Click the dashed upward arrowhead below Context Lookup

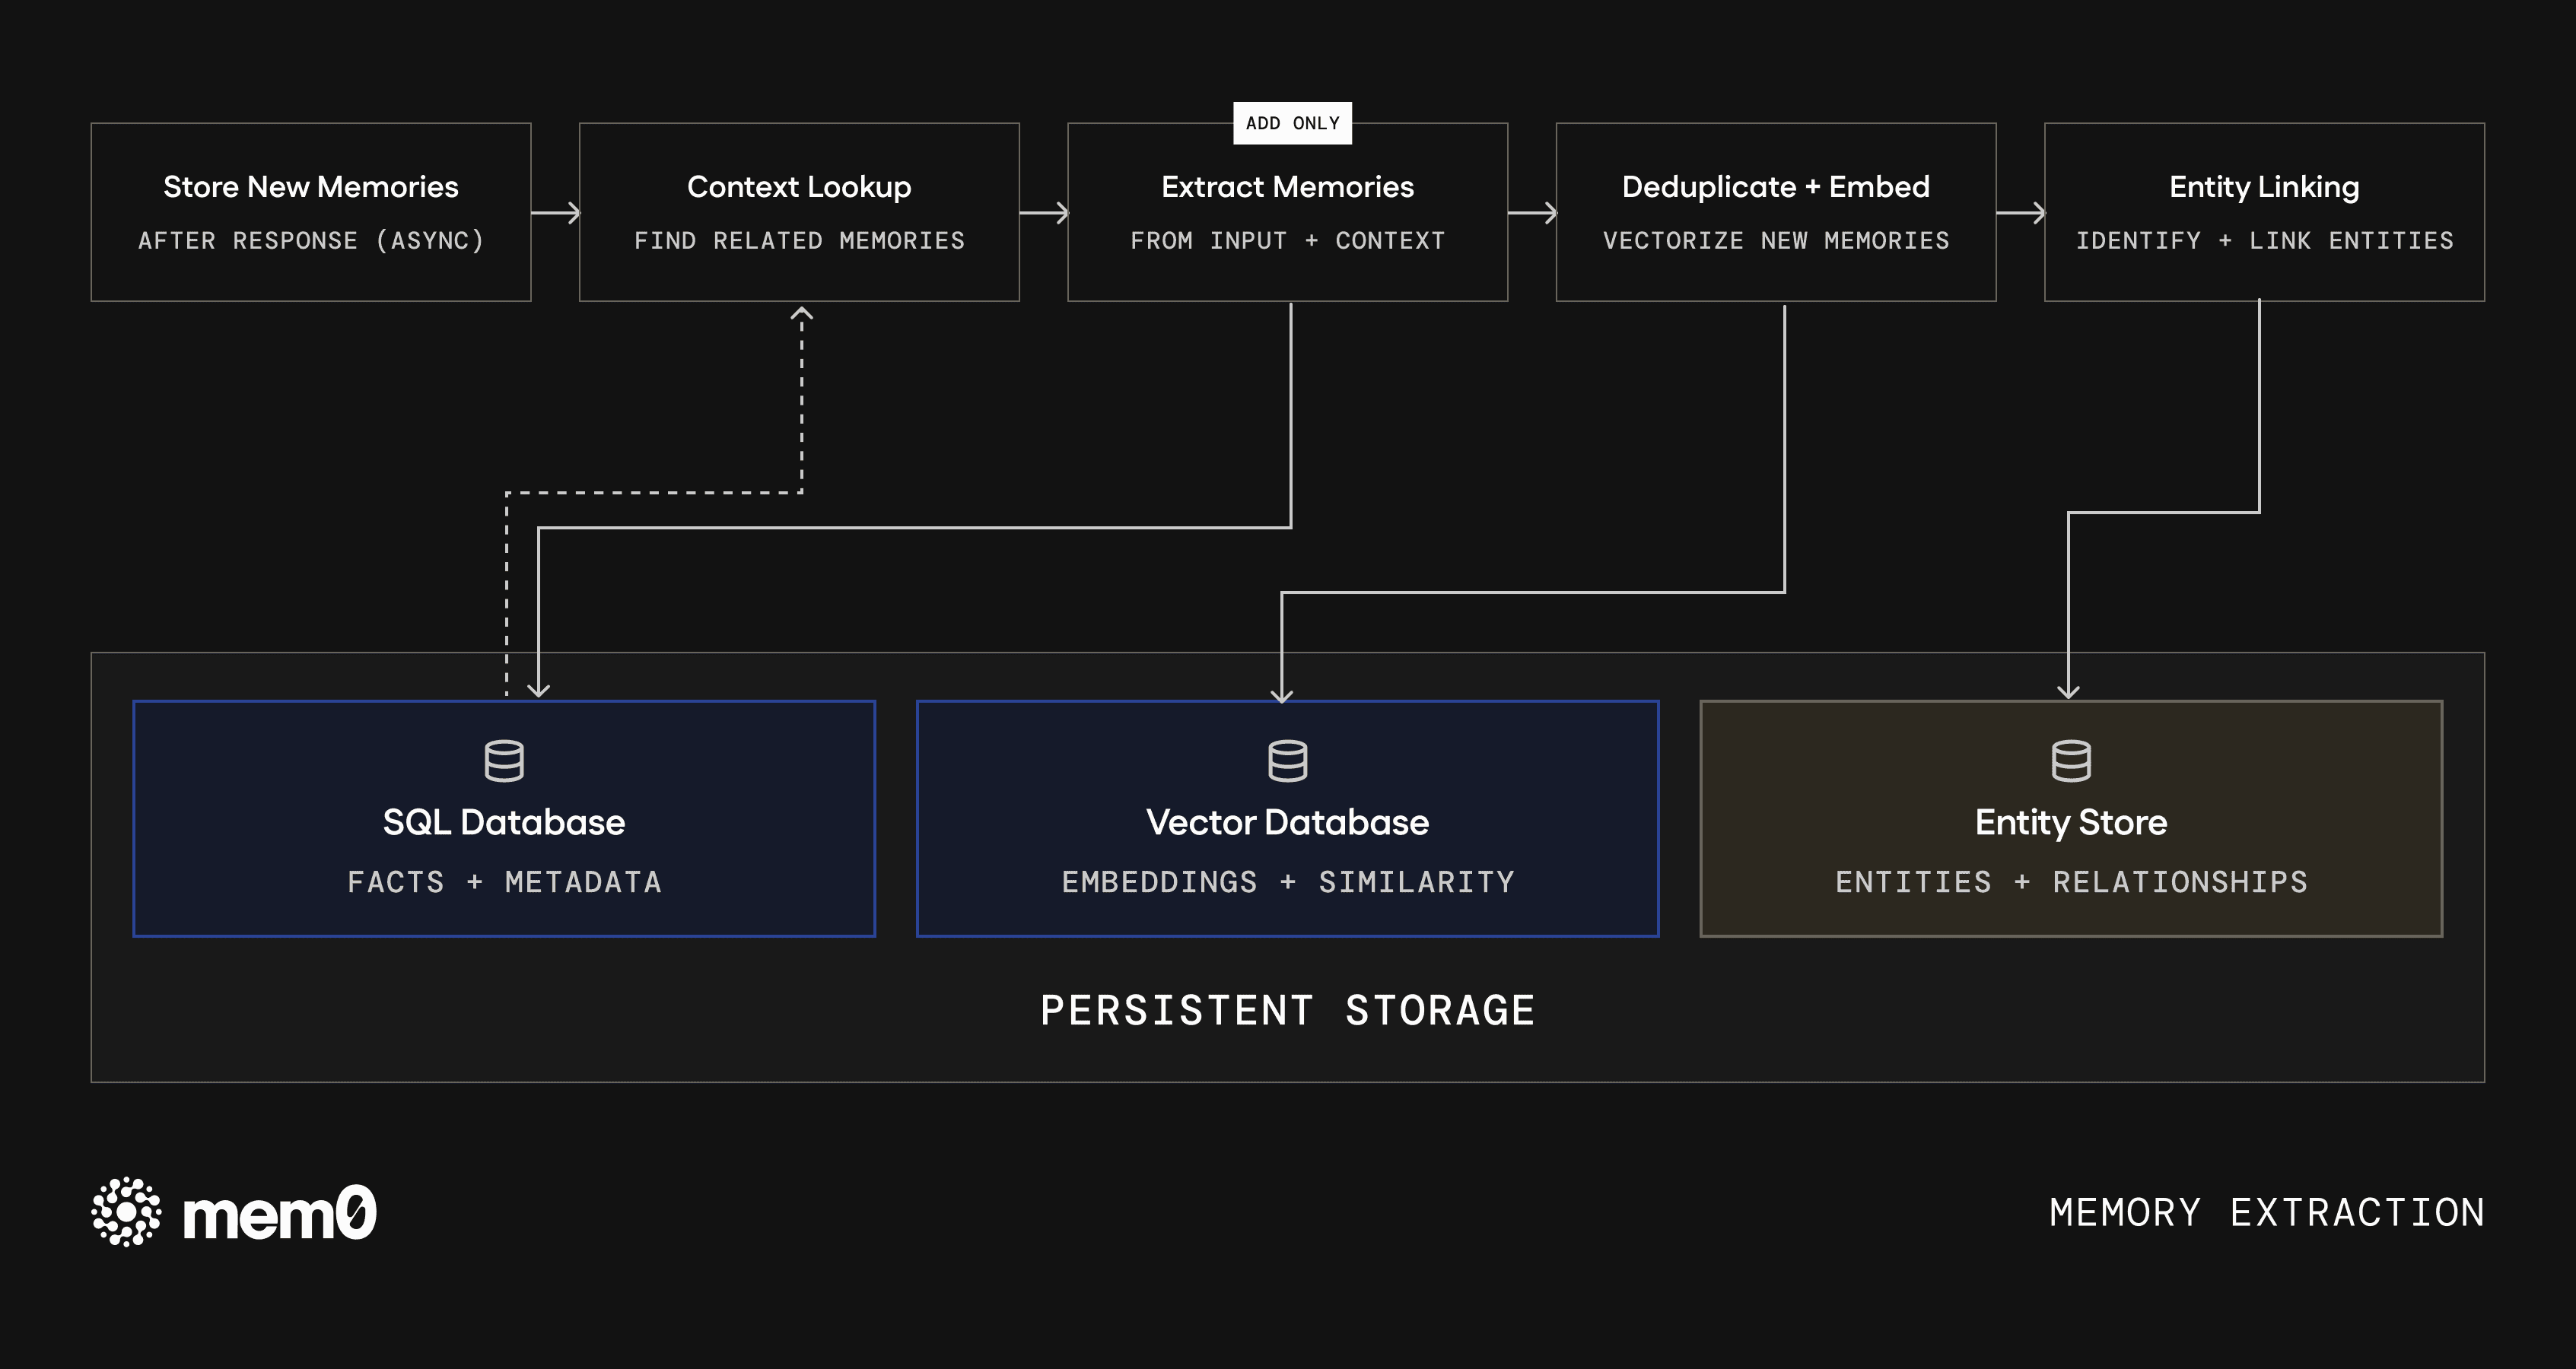(x=801, y=314)
